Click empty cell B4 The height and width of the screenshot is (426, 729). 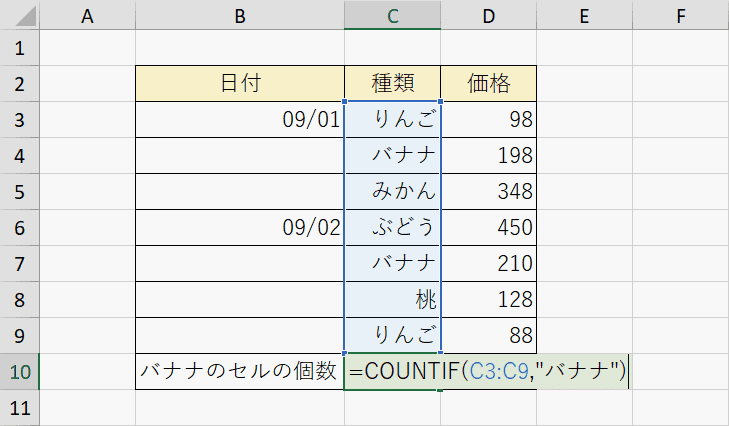click(x=240, y=155)
